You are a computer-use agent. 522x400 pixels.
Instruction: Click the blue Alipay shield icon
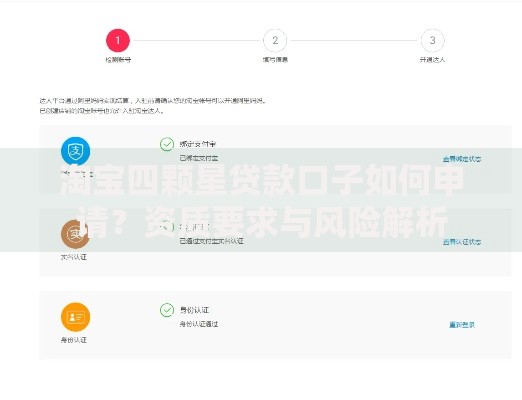76,151
